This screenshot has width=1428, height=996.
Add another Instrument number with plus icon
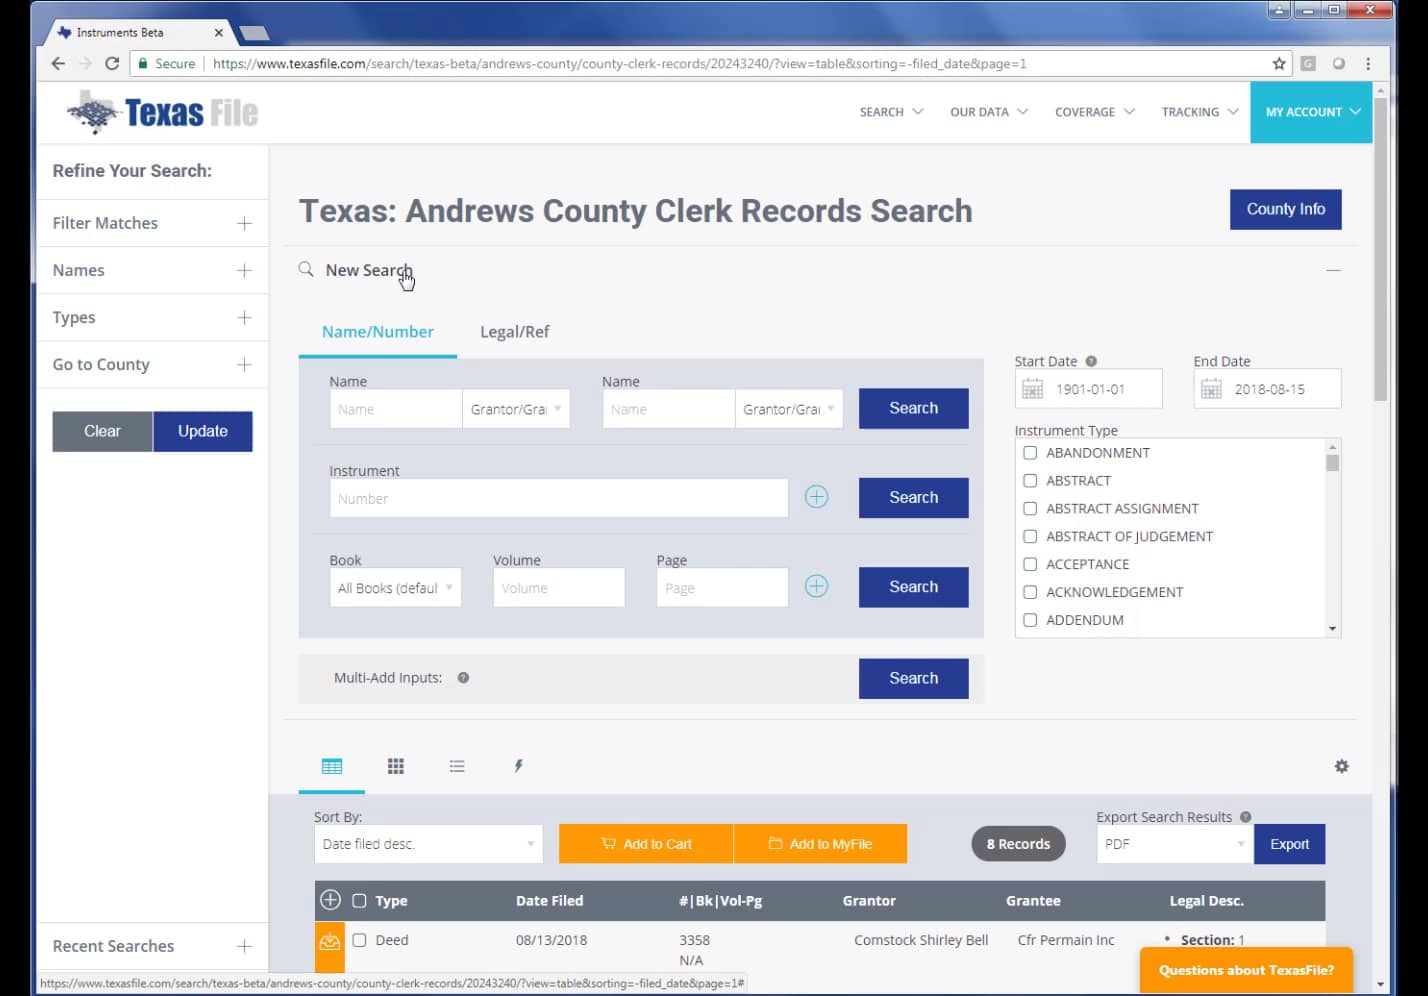coord(816,497)
